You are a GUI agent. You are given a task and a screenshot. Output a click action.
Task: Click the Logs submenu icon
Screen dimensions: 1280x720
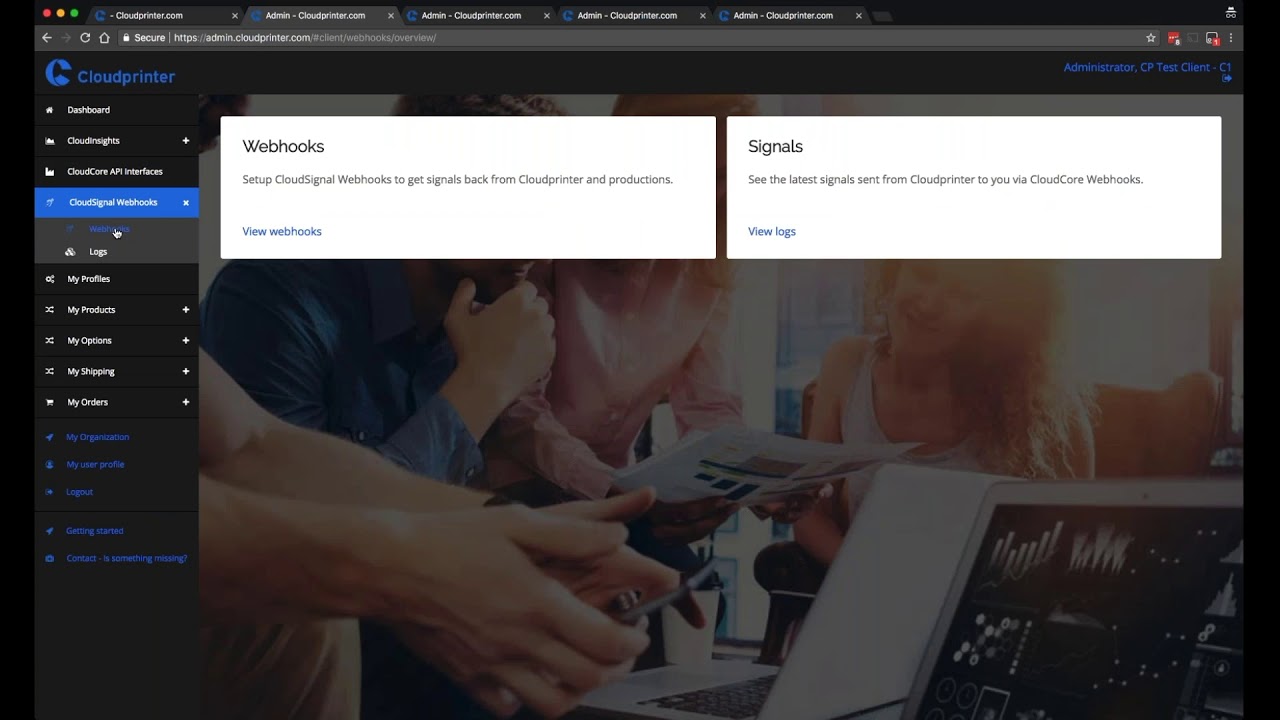(x=70, y=252)
